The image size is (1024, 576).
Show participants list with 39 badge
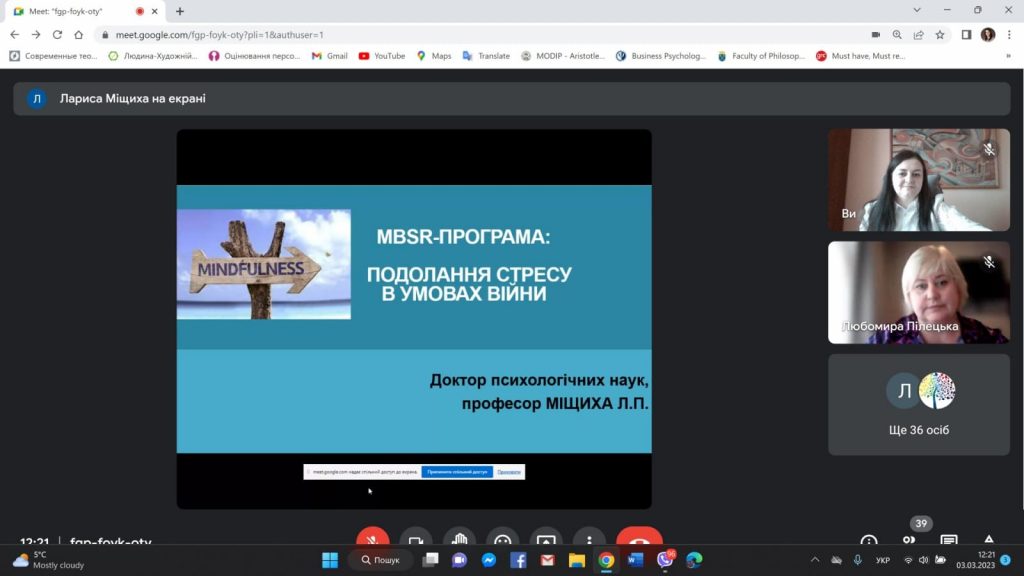click(x=909, y=539)
